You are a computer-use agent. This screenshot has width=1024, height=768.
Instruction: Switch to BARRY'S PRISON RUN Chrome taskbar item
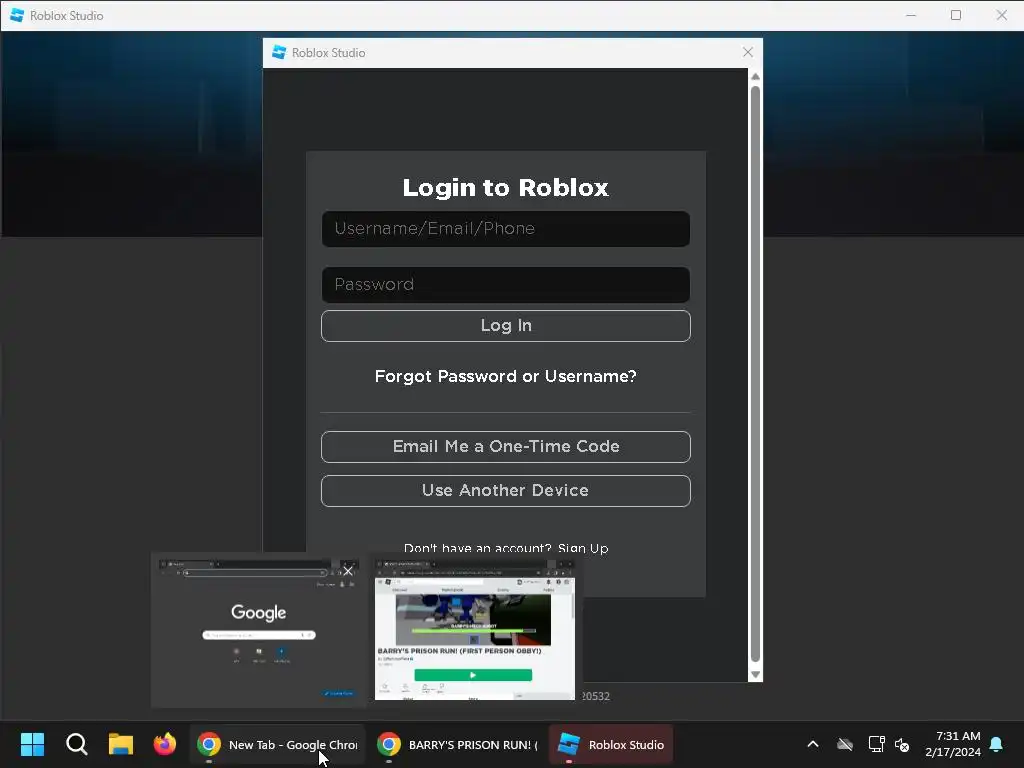pos(456,744)
